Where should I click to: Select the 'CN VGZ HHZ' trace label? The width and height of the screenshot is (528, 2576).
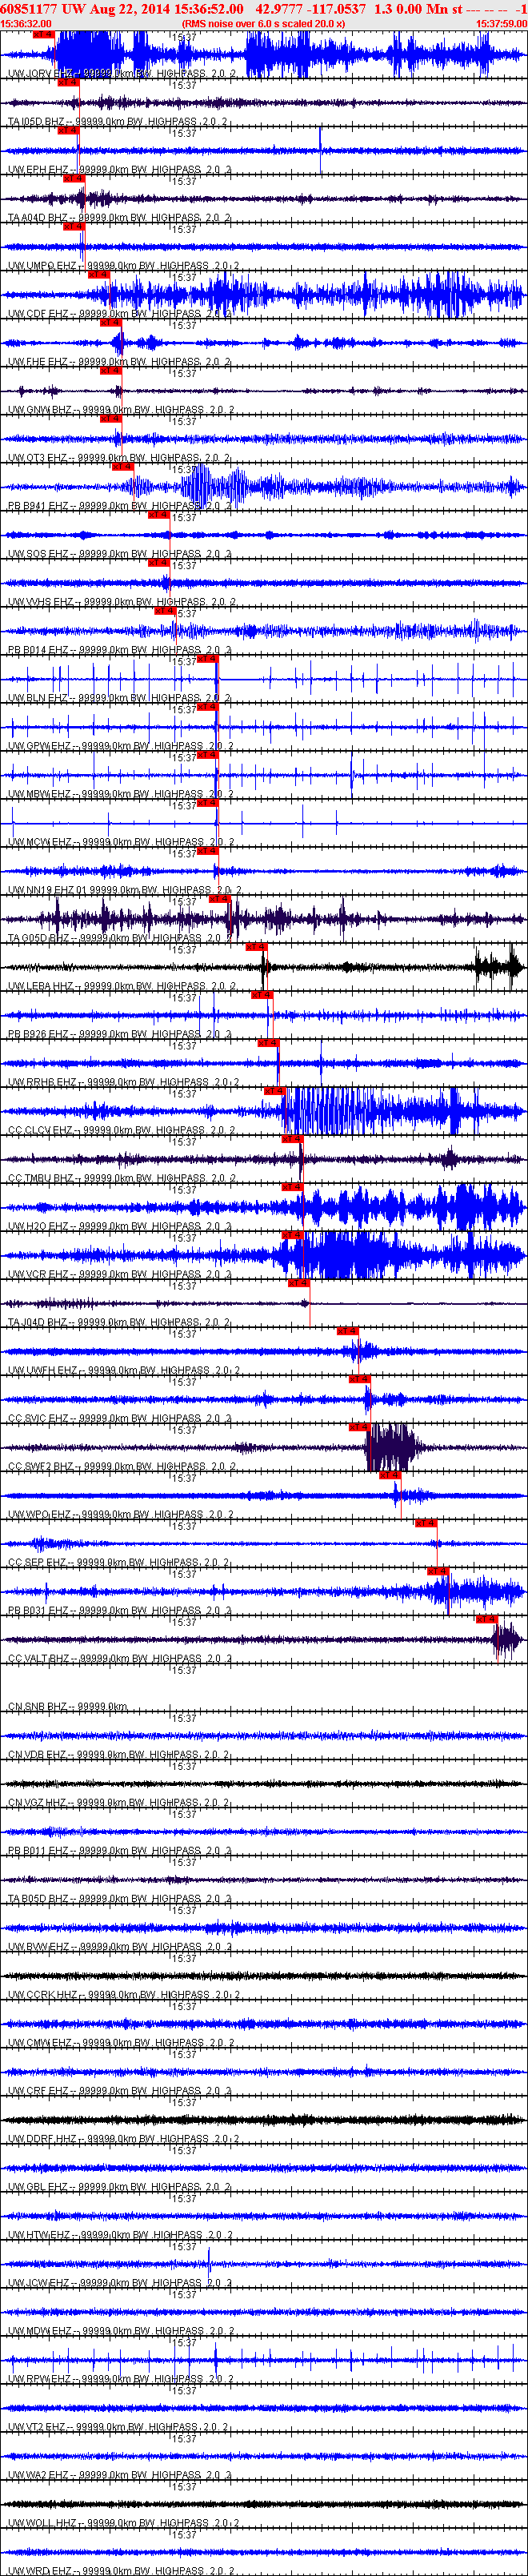[119, 1802]
